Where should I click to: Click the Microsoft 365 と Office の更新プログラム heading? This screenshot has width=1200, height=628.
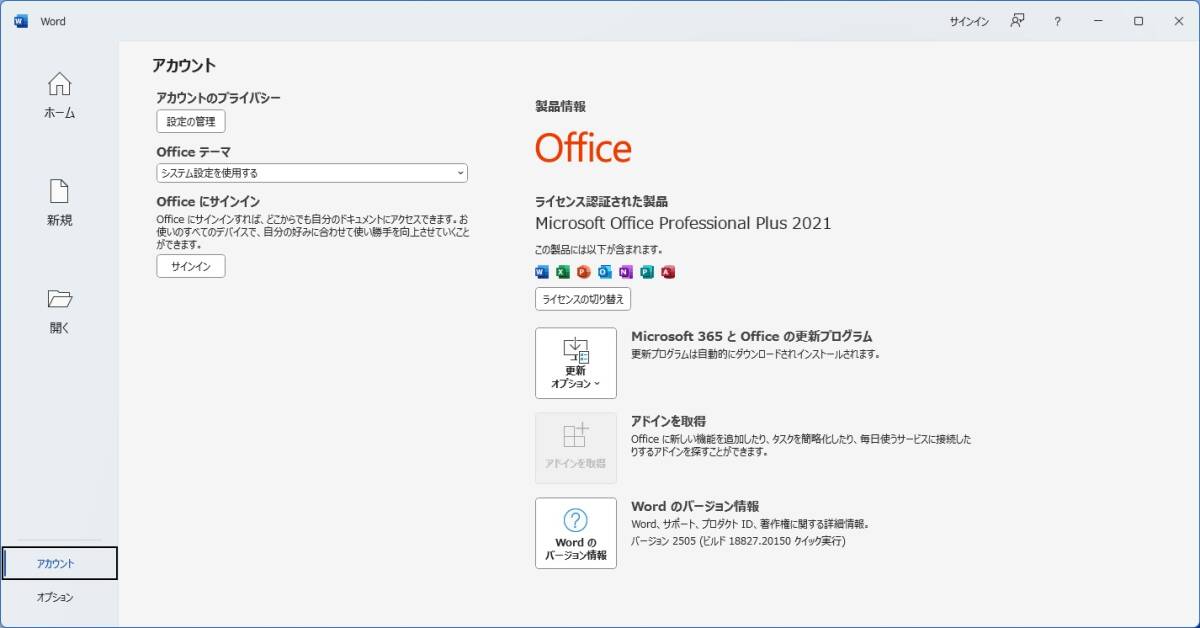752,336
